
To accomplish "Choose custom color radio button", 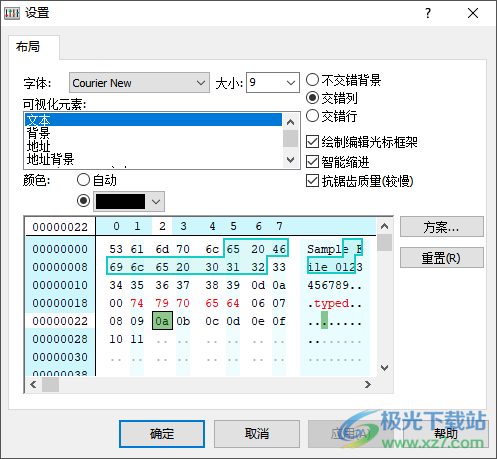I will [83, 201].
